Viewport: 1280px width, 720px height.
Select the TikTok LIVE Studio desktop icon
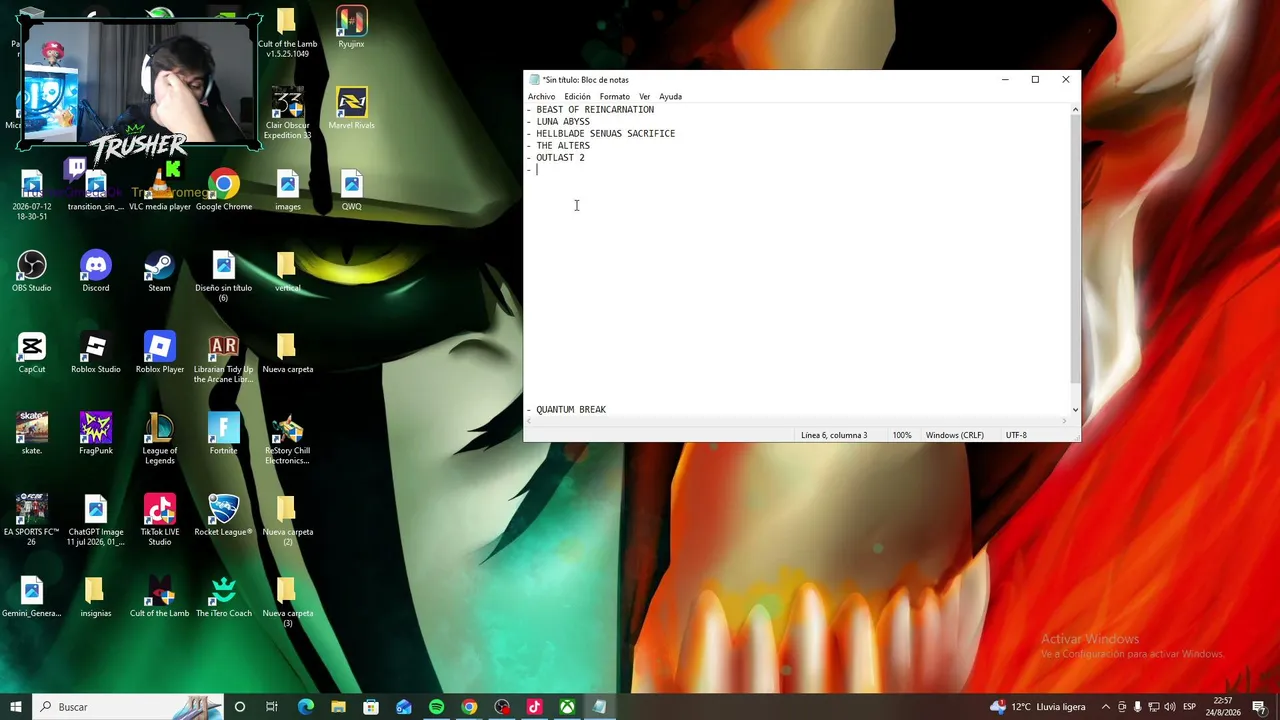coord(160,521)
